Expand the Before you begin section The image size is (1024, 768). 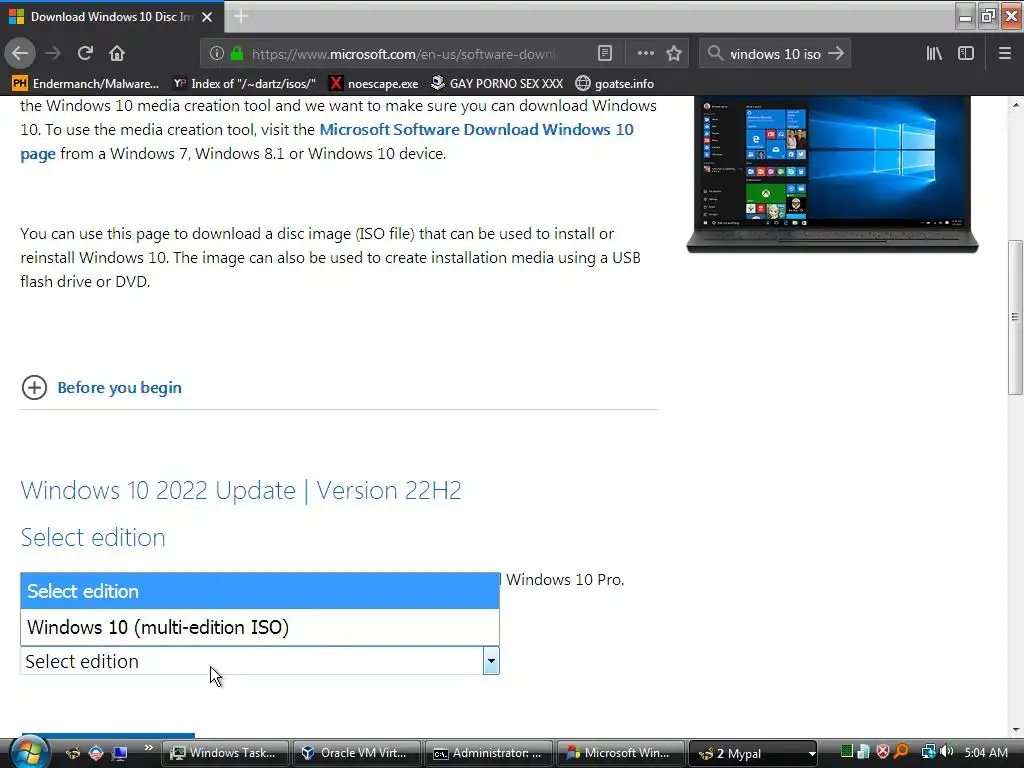(x=34, y=387)
